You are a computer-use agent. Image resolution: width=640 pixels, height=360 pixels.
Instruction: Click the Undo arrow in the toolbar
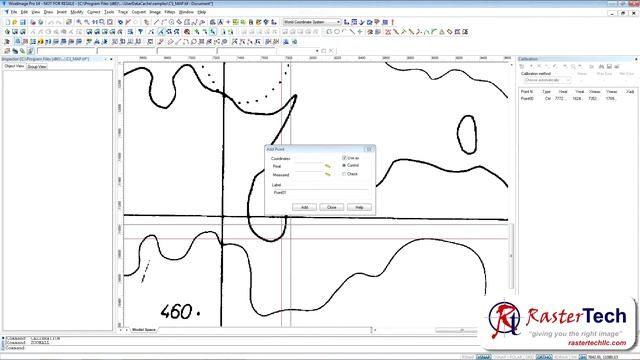pos(51,22)
